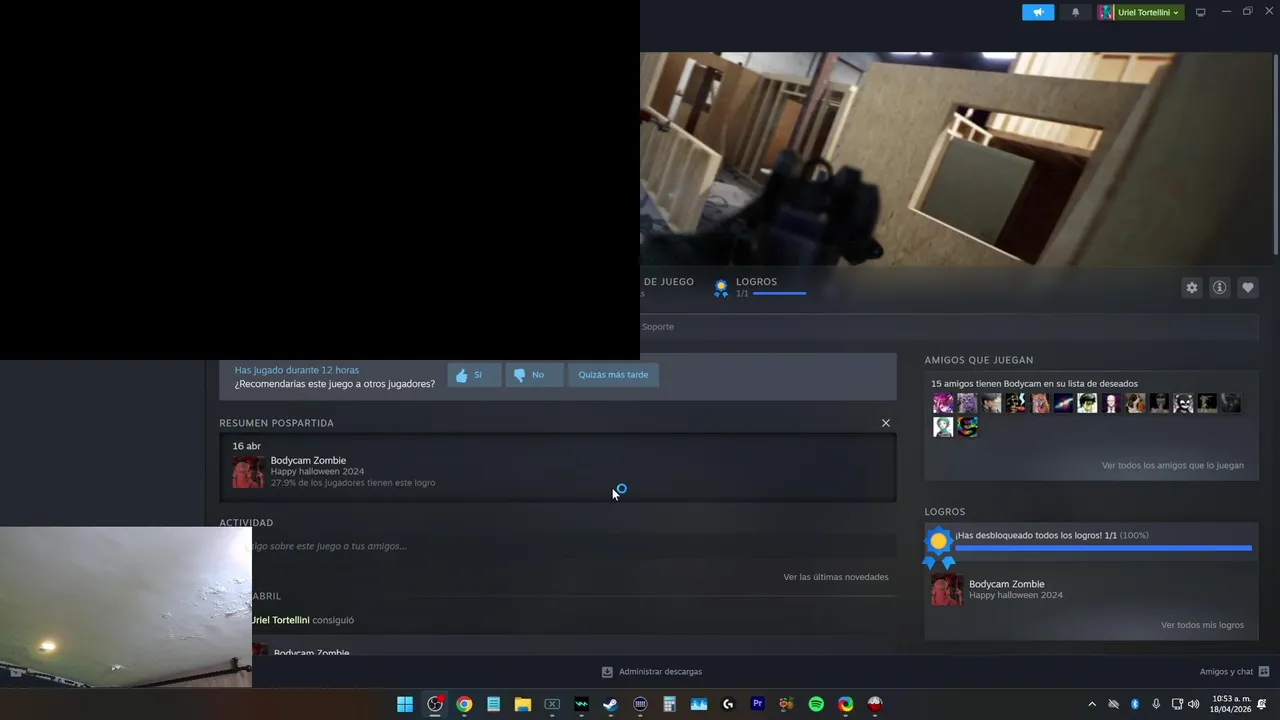Open Adobe Premiere Pro from taskbar
This screenshot has height=720, width=1280.
coord(757,704)
